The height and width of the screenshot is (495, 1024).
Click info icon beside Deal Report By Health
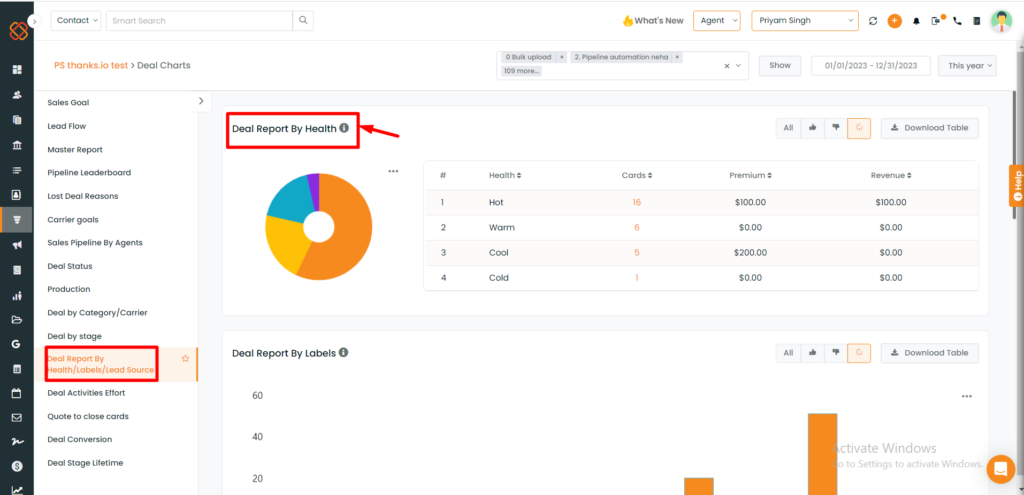tap(344, 128)
